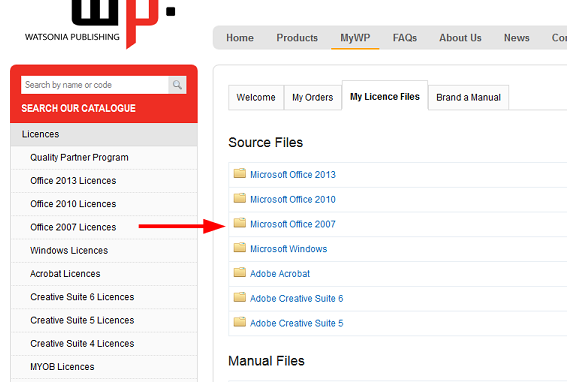Click the search by name or code field
The width and height of the screenshot is (567, 382).
[95, 85]
